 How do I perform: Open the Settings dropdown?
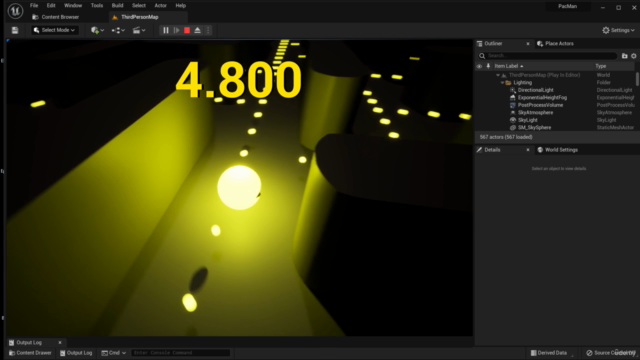(618, 30)
